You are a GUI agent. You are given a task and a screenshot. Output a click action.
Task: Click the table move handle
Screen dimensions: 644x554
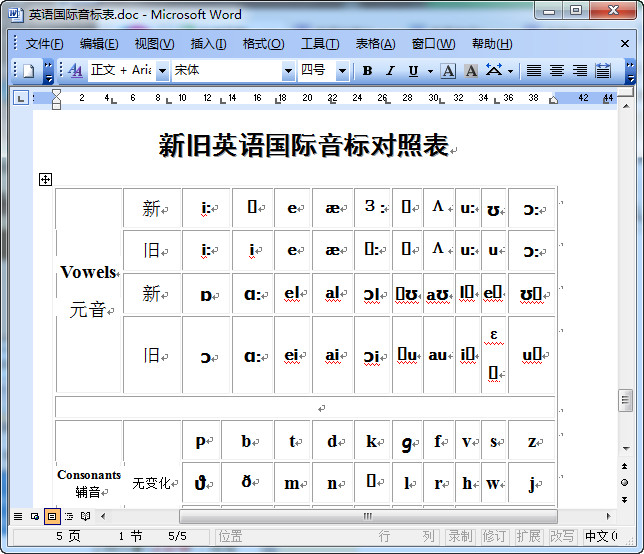45,179
